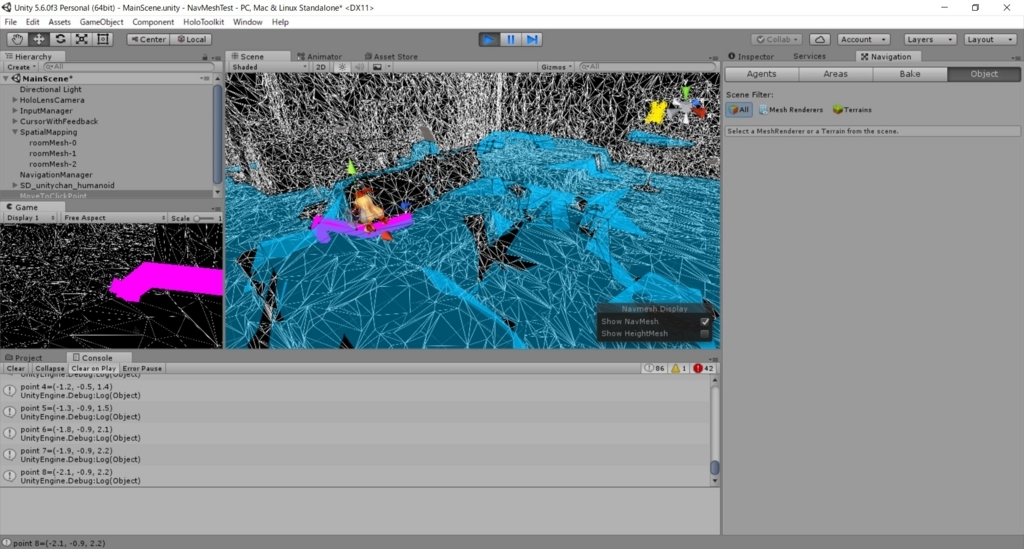Select roomMesh-1 in the Hierarchy
Screen dimensions: 1024x549
(53, 153)
